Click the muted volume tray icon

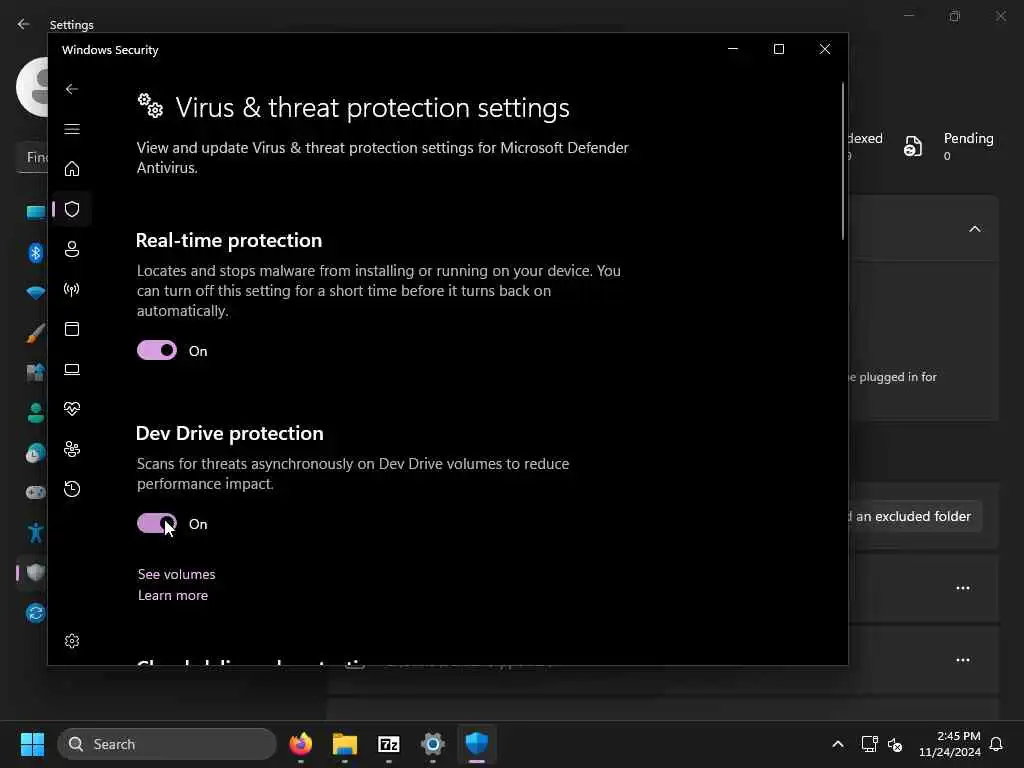click(x=895, y=744)
